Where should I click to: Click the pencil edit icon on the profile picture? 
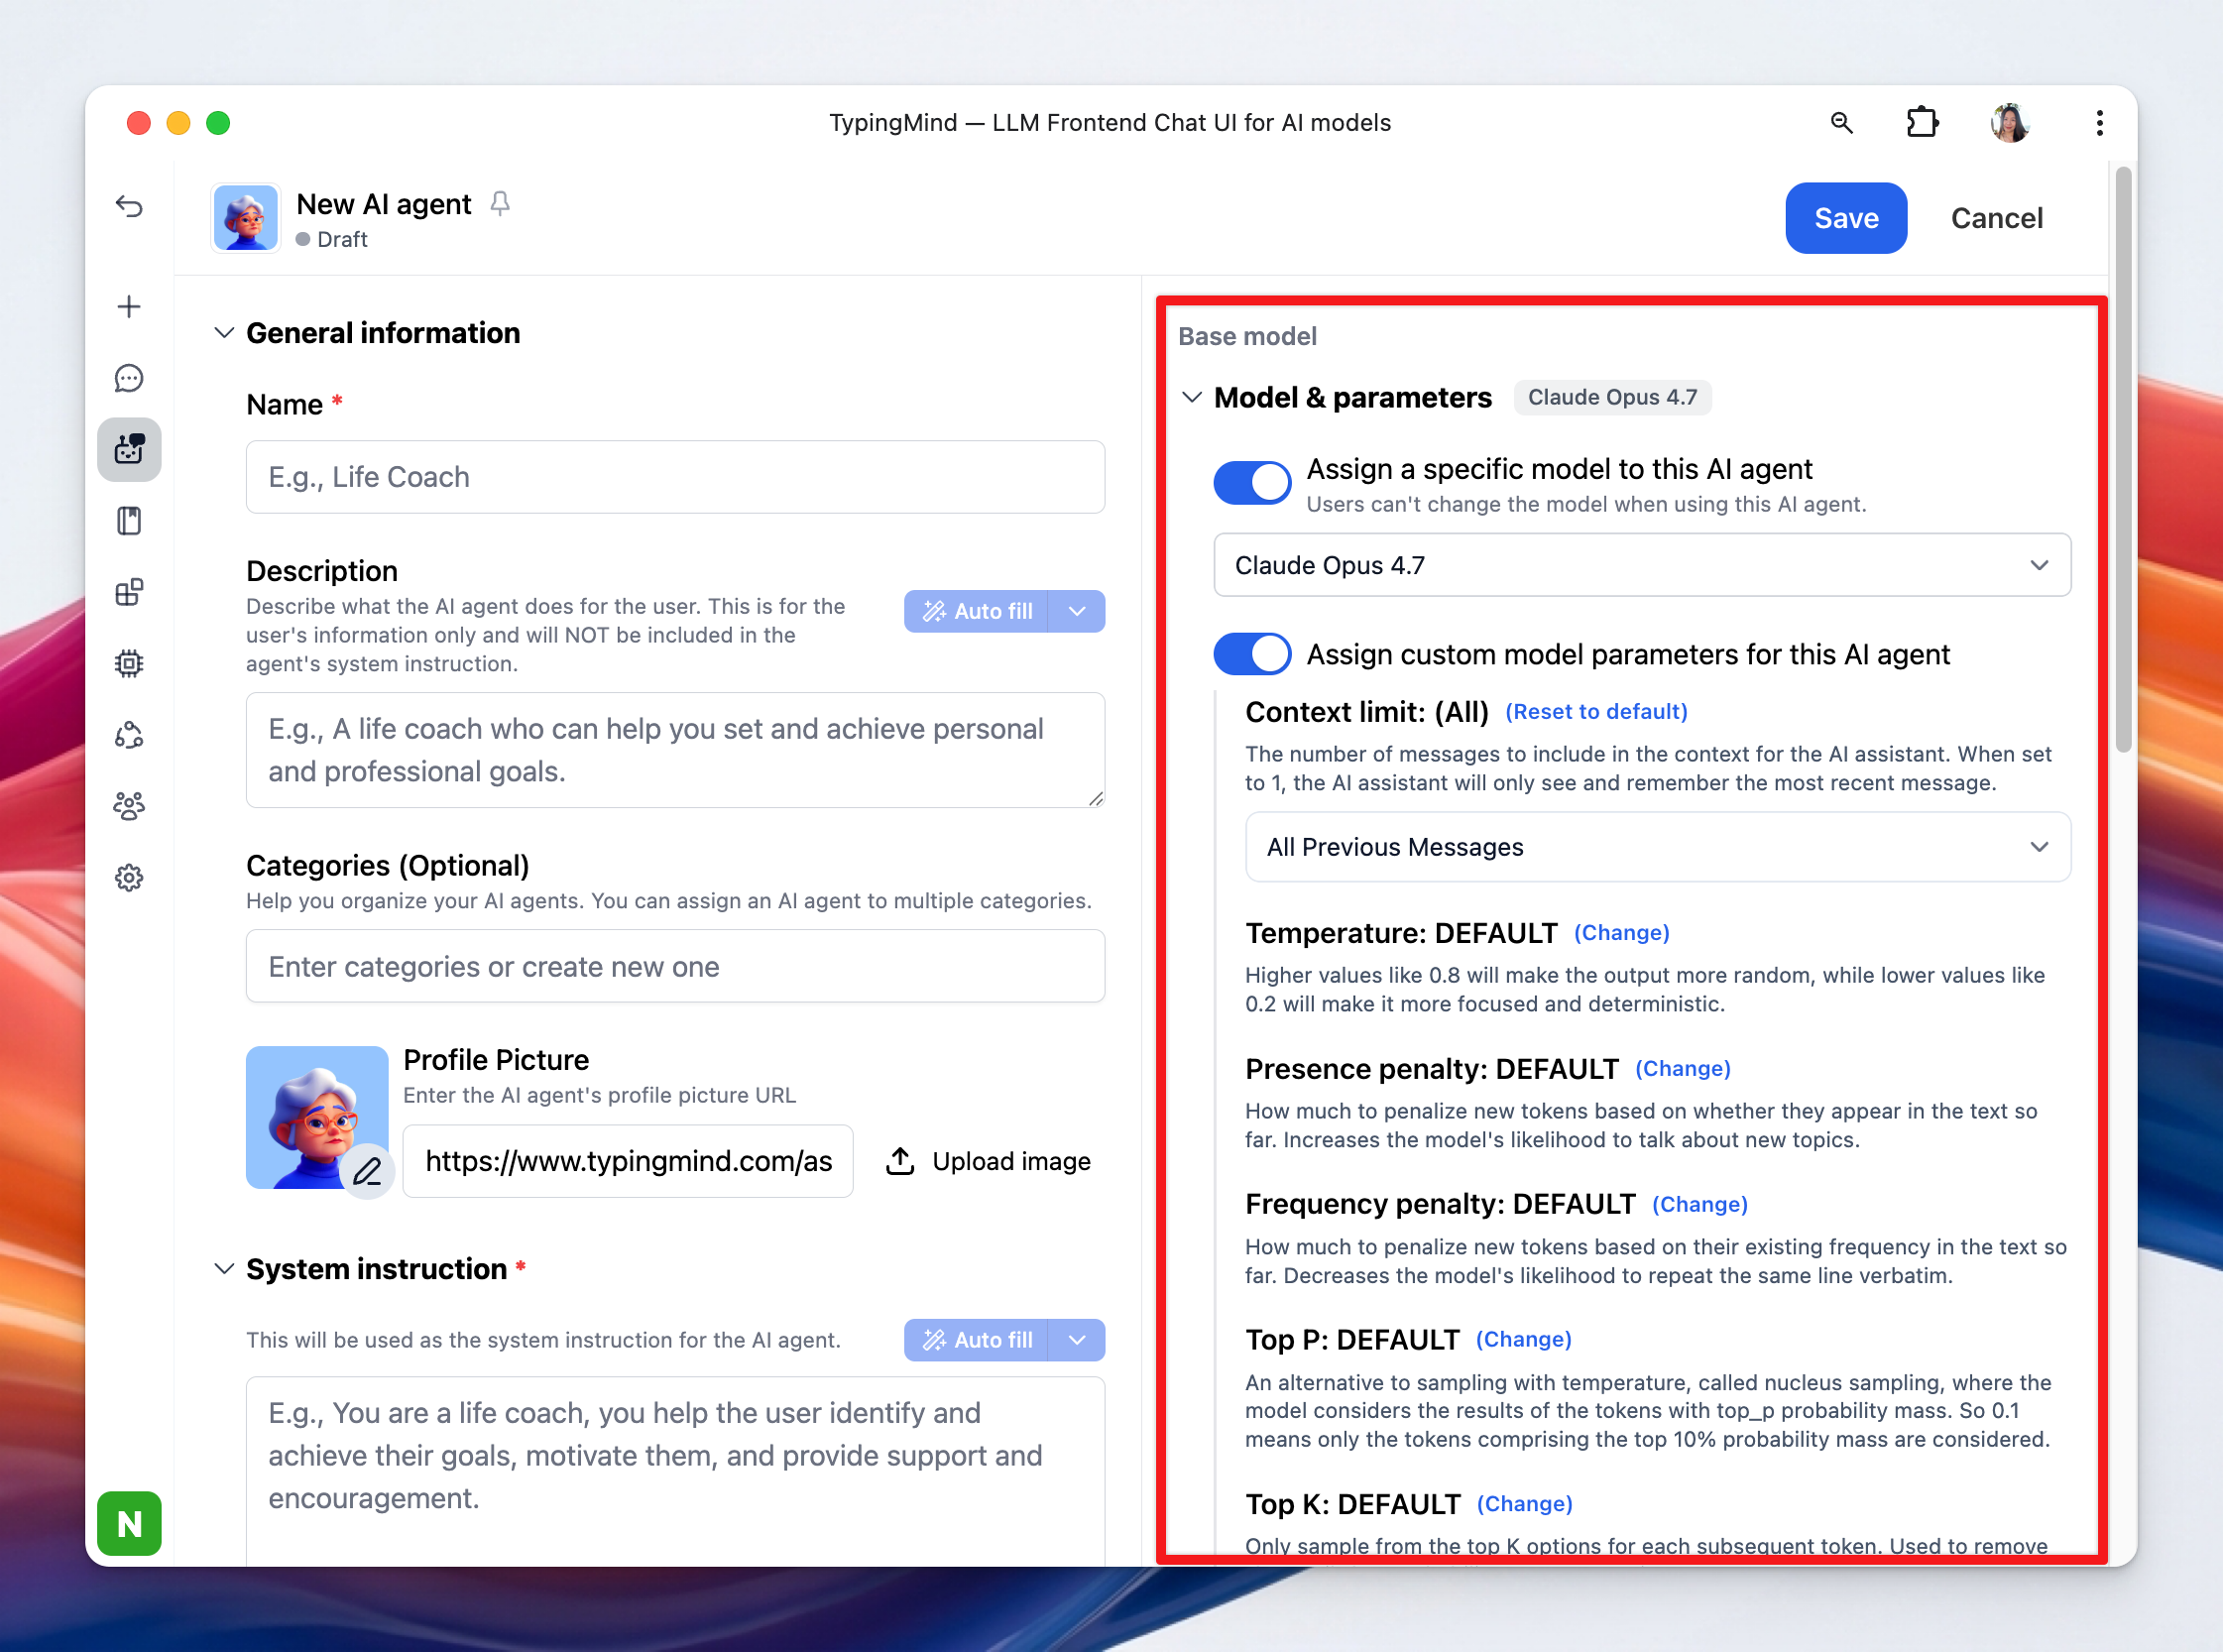367,1170
